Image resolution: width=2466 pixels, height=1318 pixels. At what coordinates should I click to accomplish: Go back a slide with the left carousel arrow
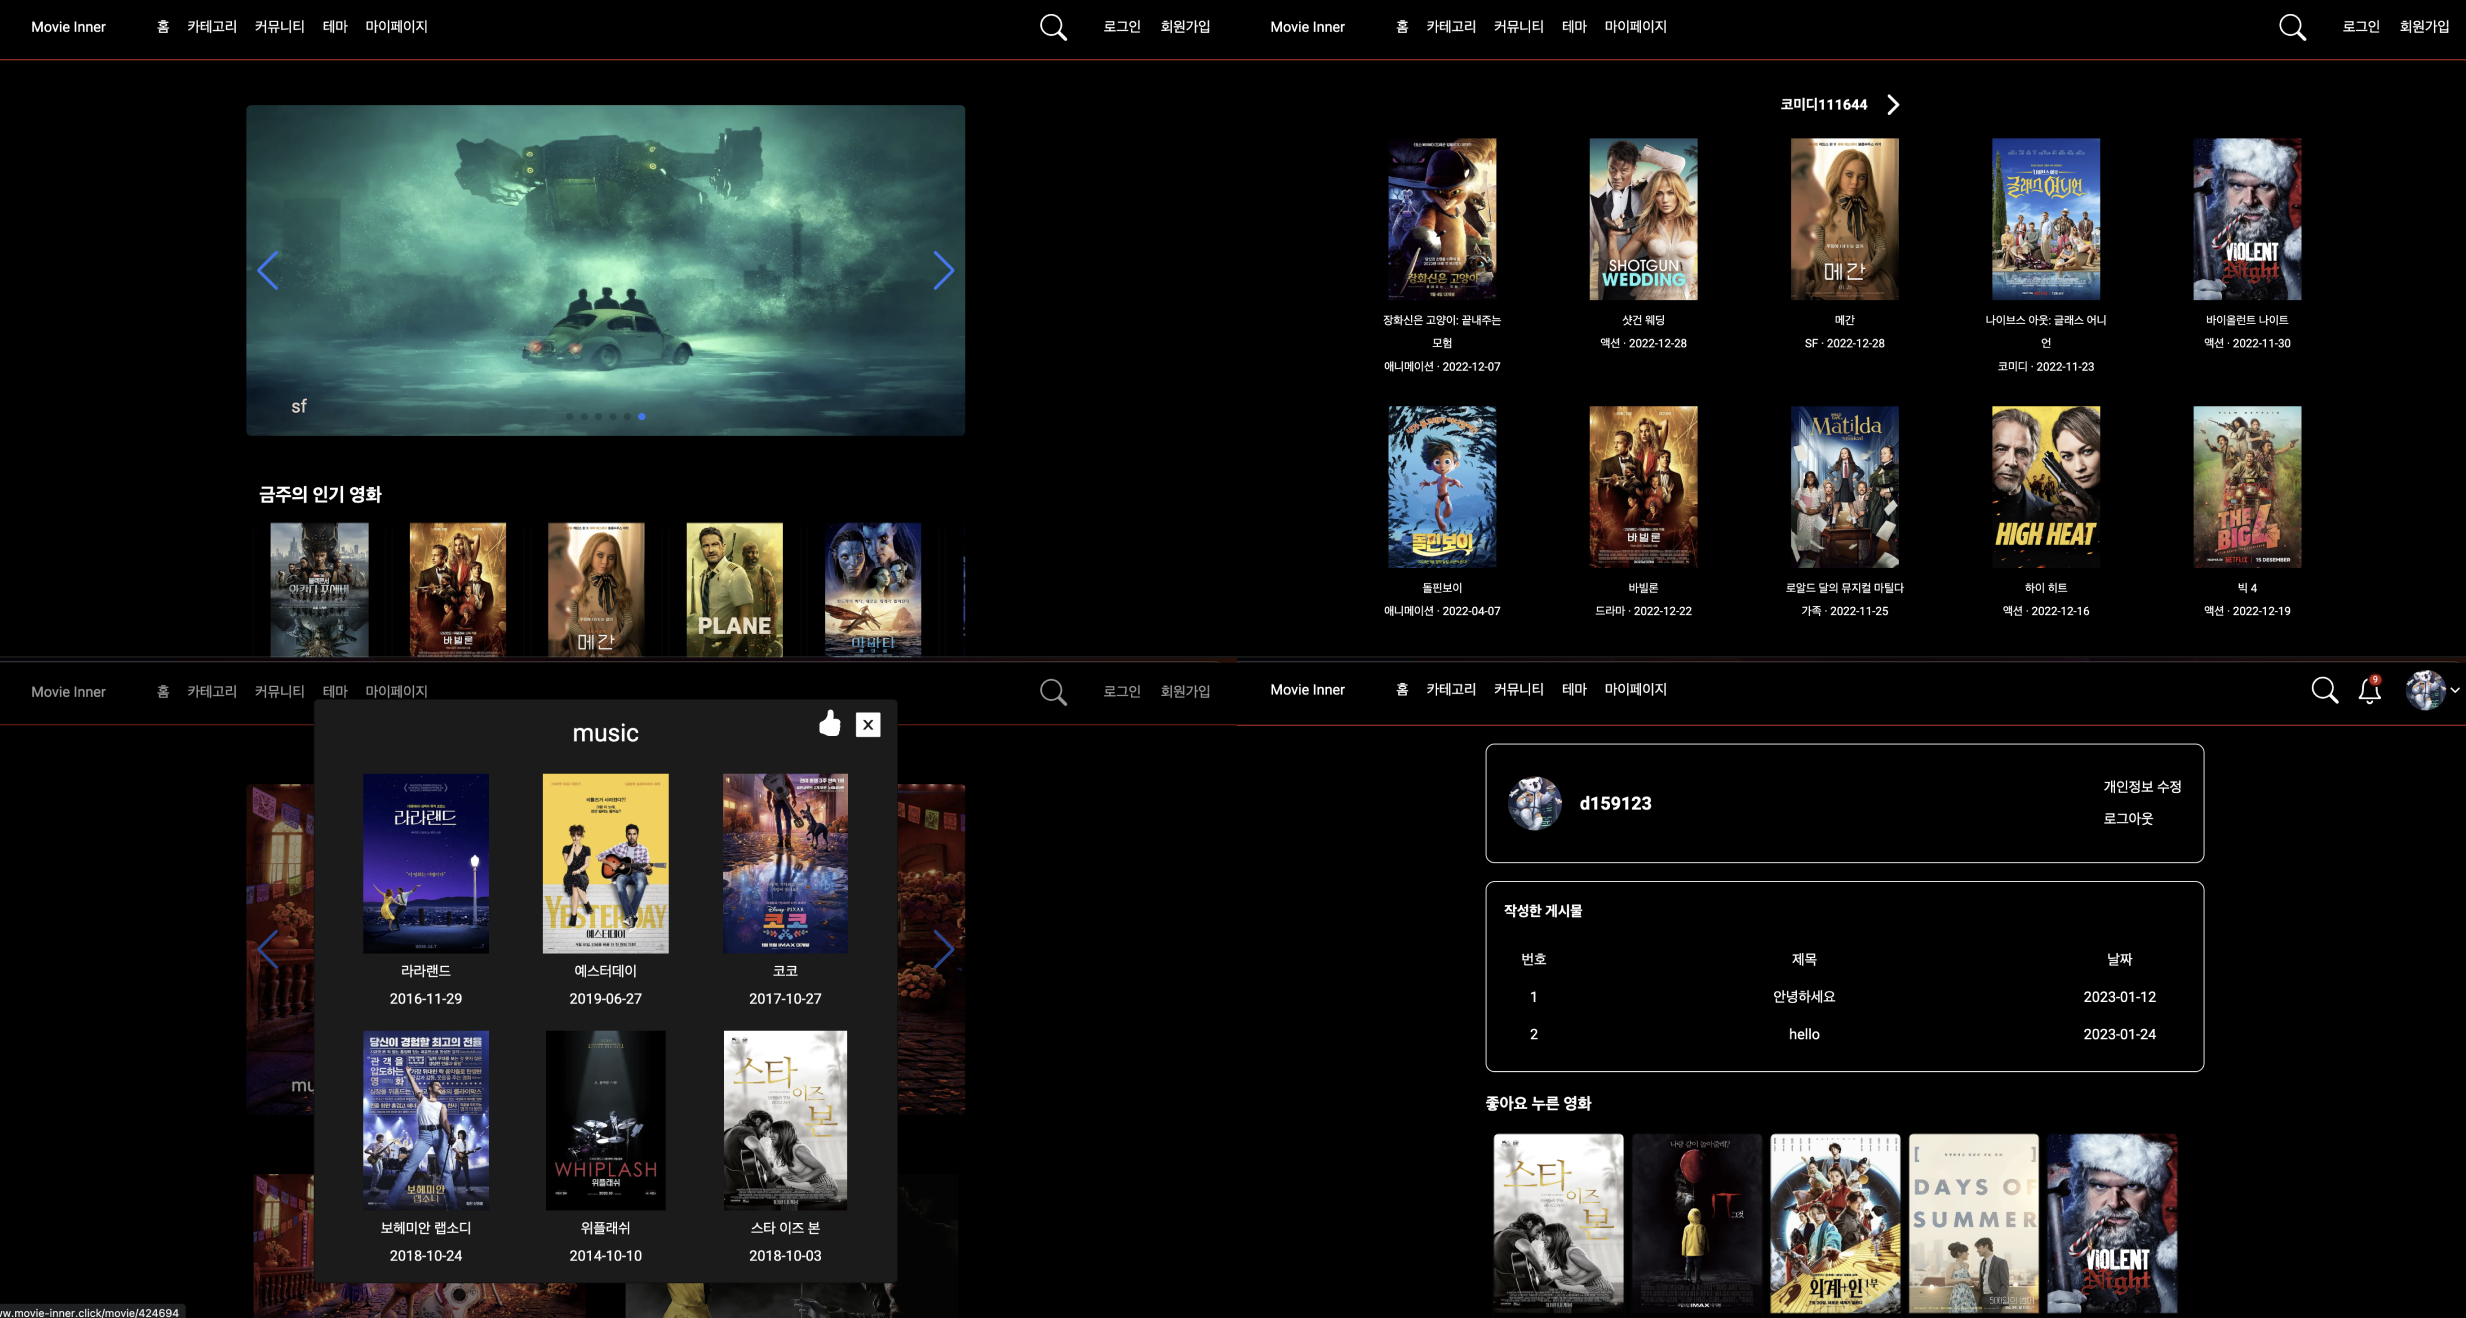268,270
